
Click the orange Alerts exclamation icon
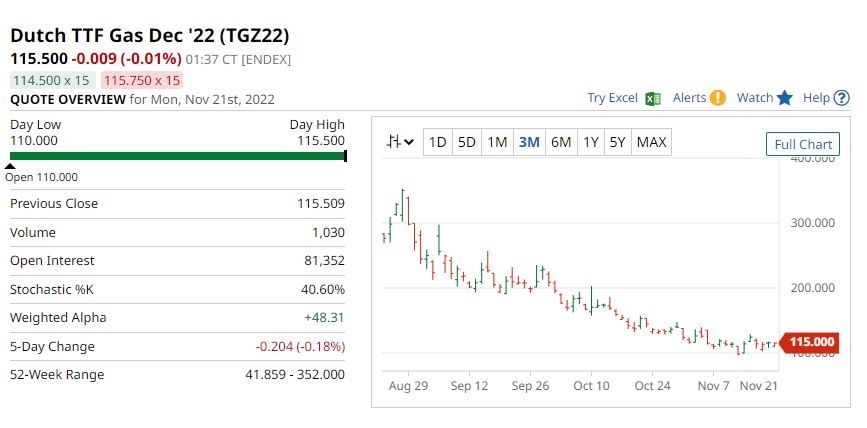tap(717, 98)
